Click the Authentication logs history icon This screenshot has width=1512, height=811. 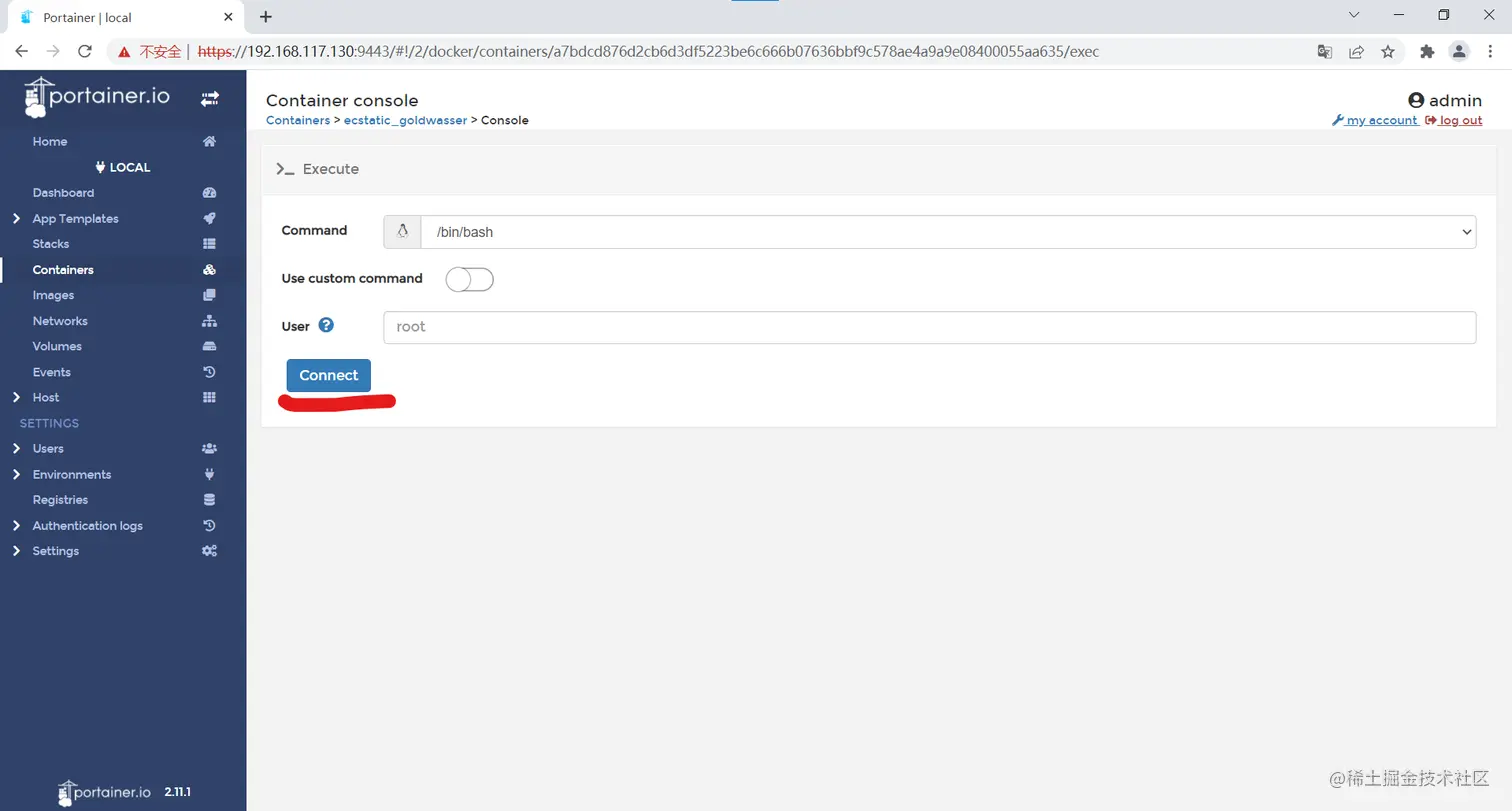click(209, 526)
